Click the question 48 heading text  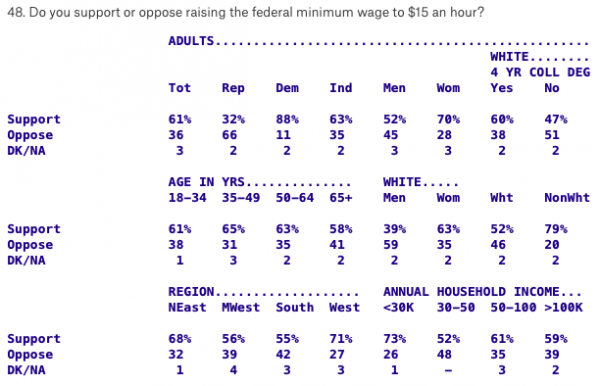[246, 13]
